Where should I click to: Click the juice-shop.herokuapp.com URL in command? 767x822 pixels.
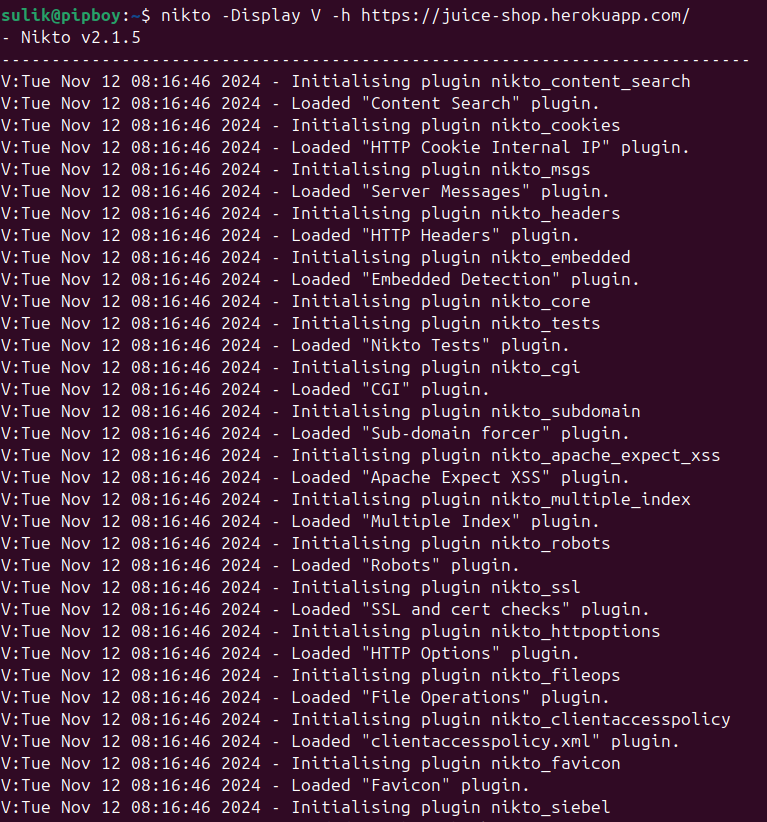(x=525, y=16)
